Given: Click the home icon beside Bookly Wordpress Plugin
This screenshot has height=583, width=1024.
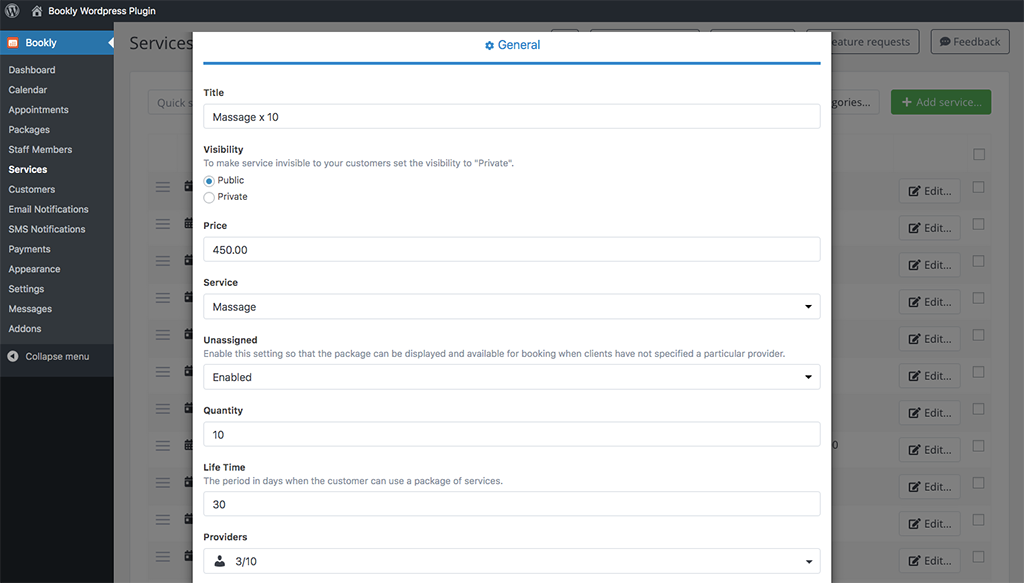Looking at the screenshot, I should click(37, 10).
